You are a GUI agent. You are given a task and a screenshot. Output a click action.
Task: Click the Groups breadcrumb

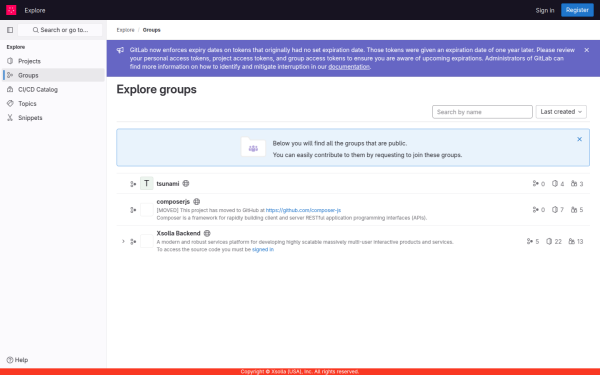click(x=152, y=30)
